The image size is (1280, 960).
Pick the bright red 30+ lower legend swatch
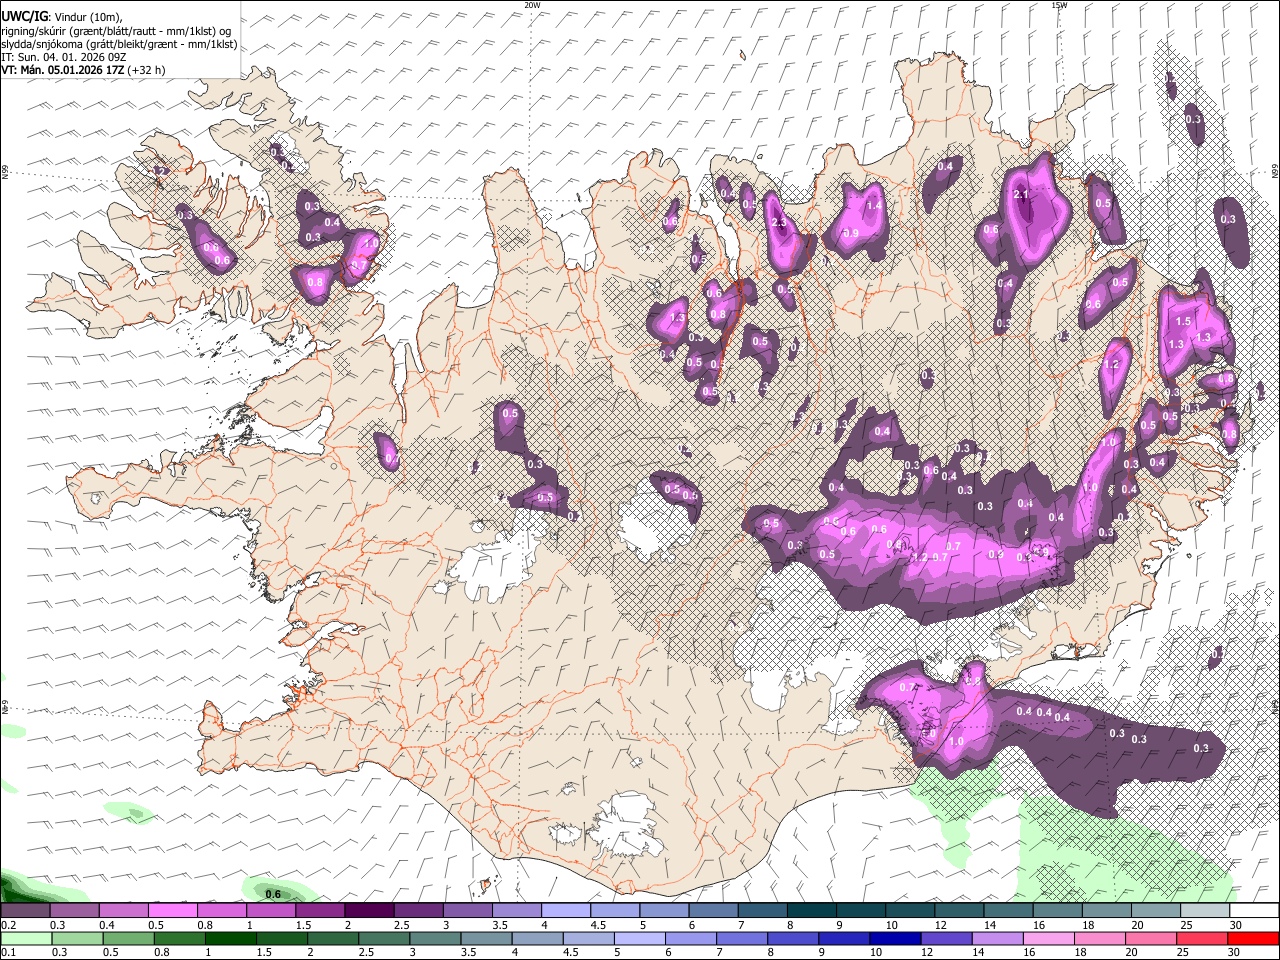[x=1252, y=938]
